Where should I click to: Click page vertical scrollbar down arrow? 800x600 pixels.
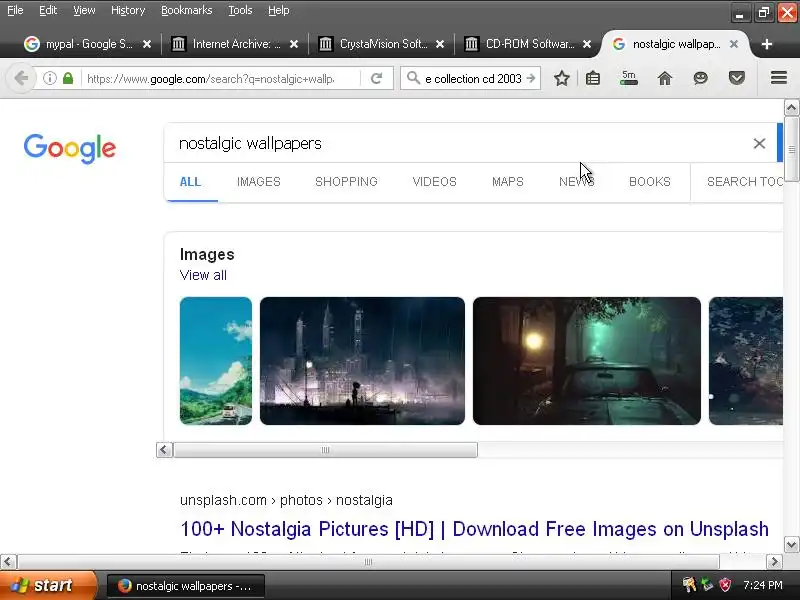[x=791, y=544]
